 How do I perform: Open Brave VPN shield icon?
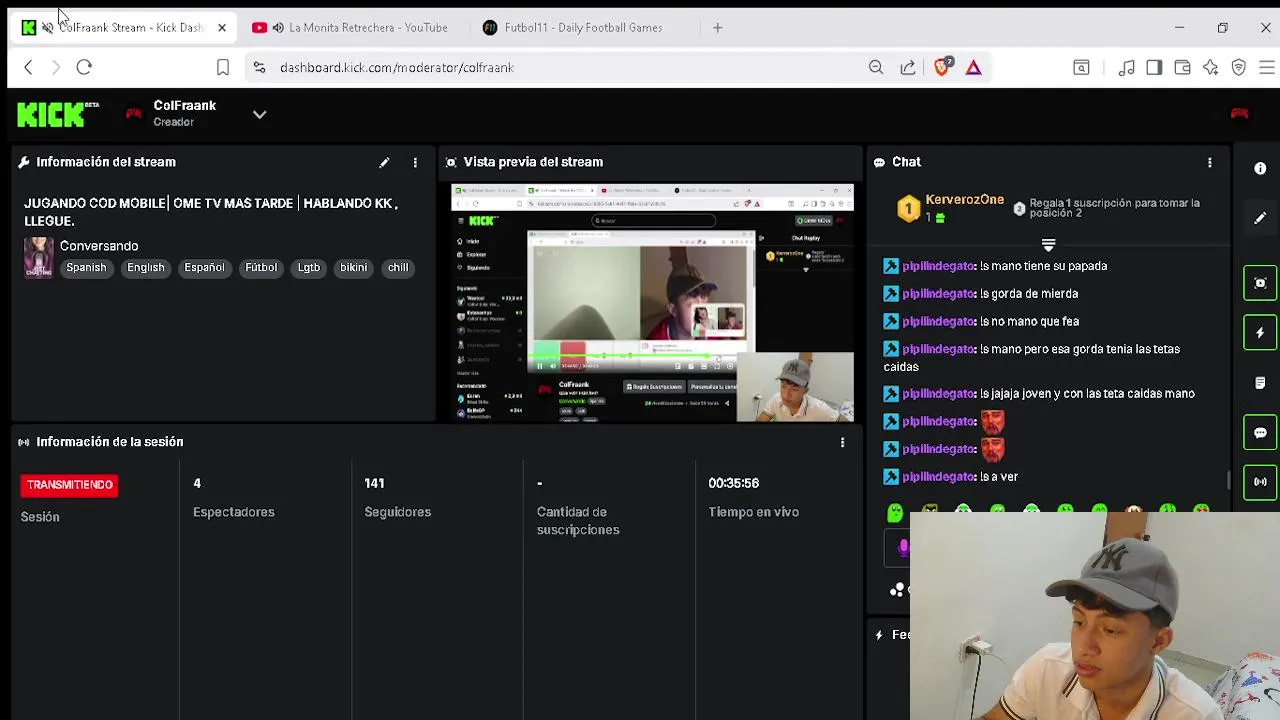click(x=1239, y=68)
